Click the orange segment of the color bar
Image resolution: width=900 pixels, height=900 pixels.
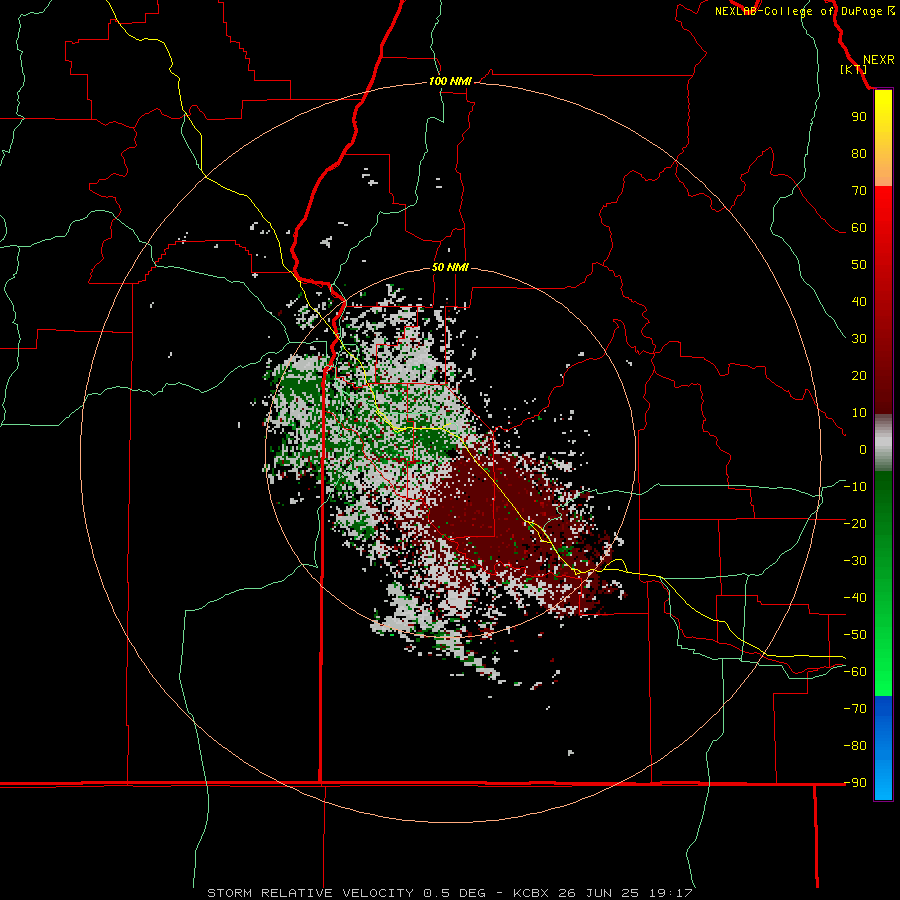[x=883, y=172]
